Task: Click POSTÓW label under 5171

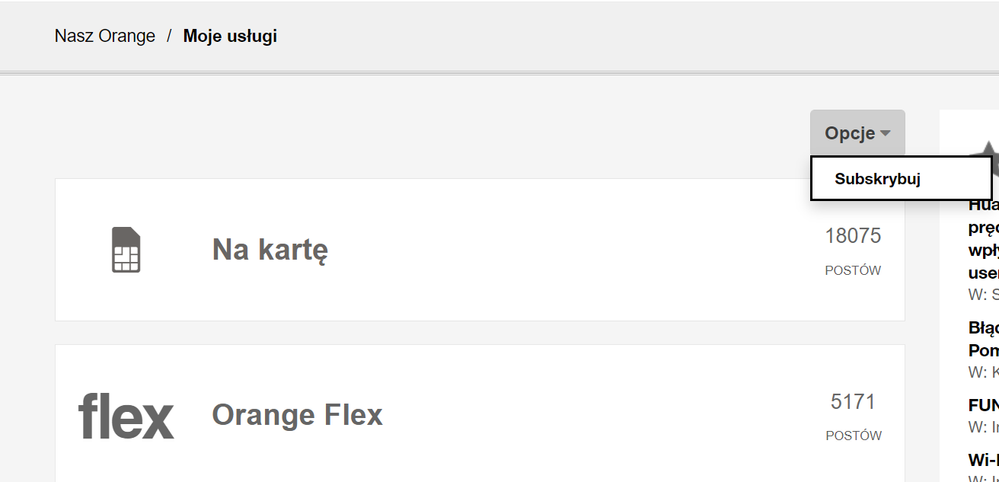Action: coord(853,436)
